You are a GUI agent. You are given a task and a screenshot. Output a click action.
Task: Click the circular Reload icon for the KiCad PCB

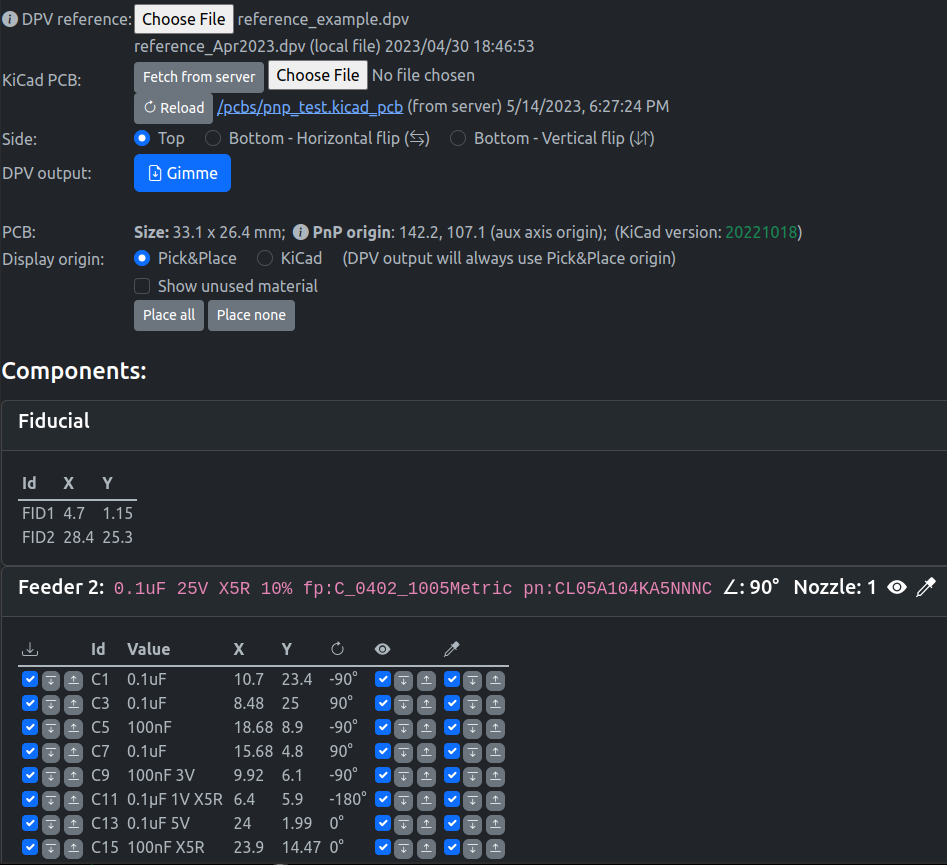pos(150,106)
